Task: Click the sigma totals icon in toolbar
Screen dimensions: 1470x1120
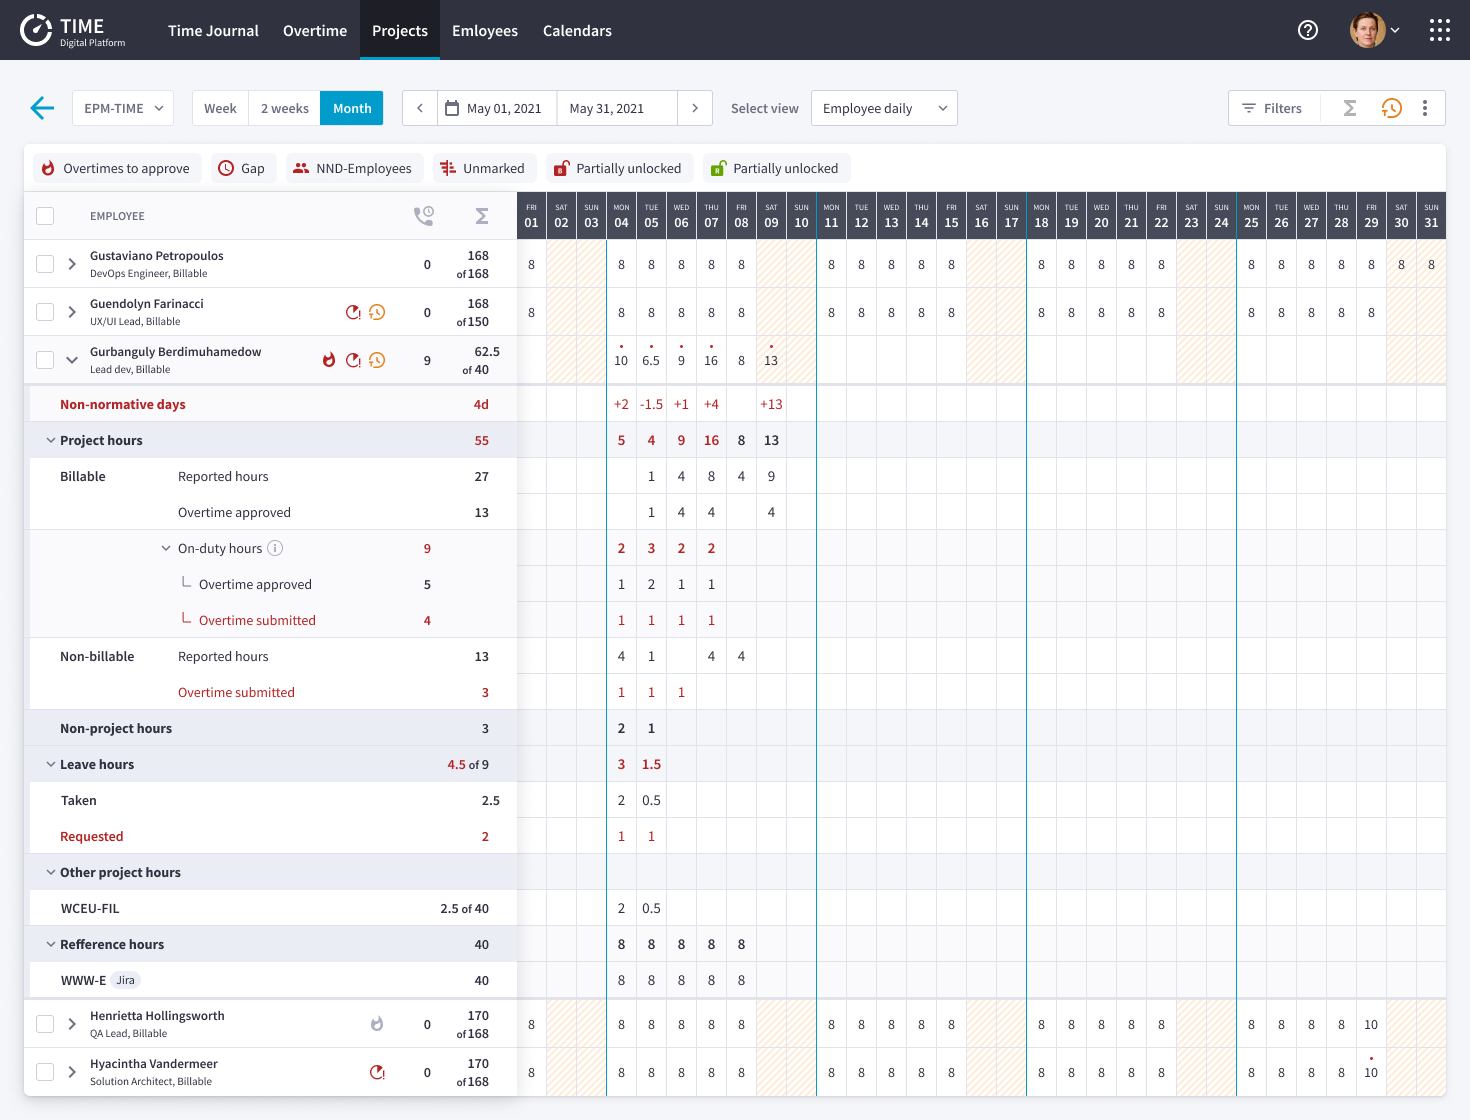Action: coord(1350,108)
